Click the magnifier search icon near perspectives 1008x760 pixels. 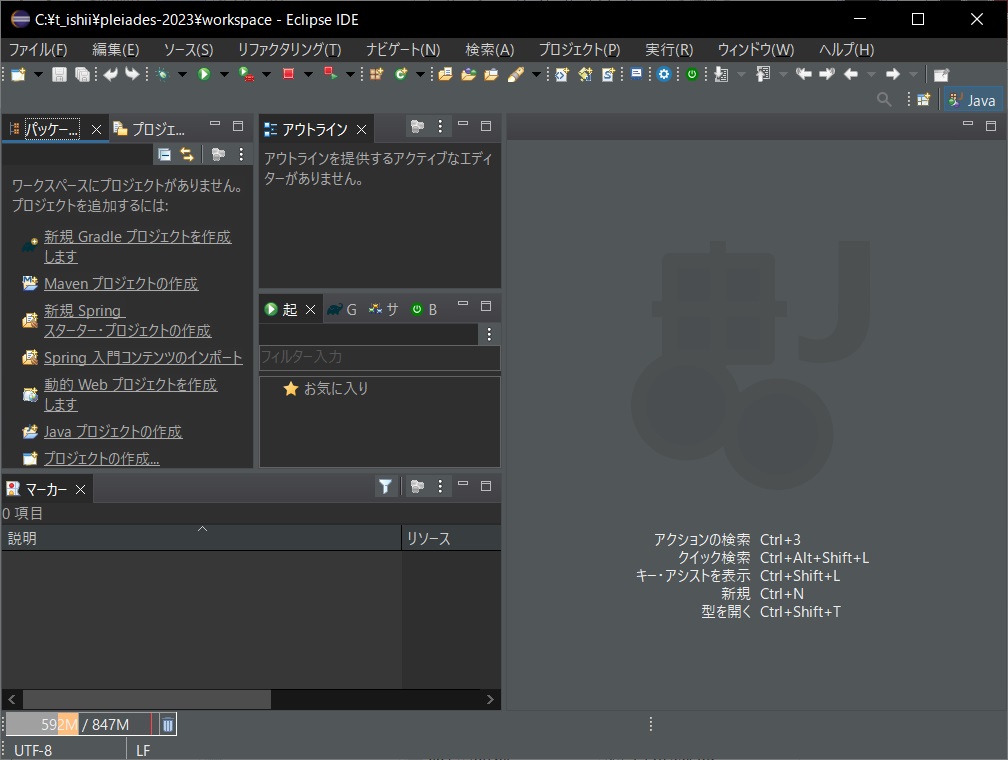coord(884,100)
